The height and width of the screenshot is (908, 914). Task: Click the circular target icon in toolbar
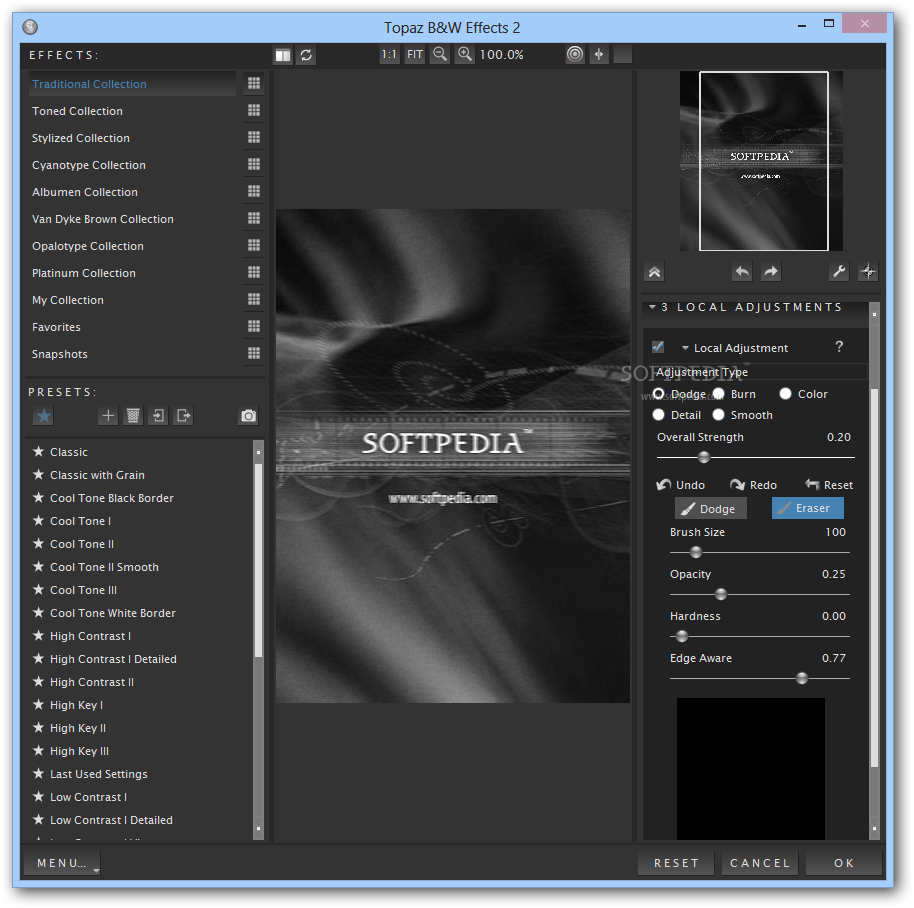(x=575, y=55)
